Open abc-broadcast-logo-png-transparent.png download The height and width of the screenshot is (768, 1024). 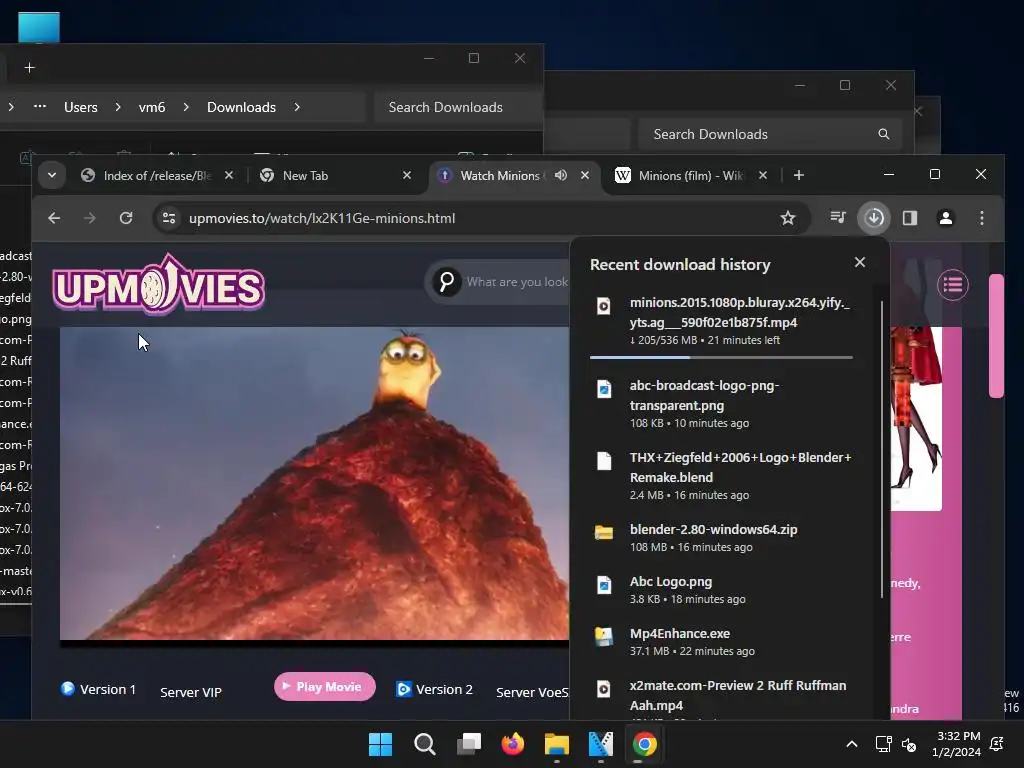(x=722, y=404)
